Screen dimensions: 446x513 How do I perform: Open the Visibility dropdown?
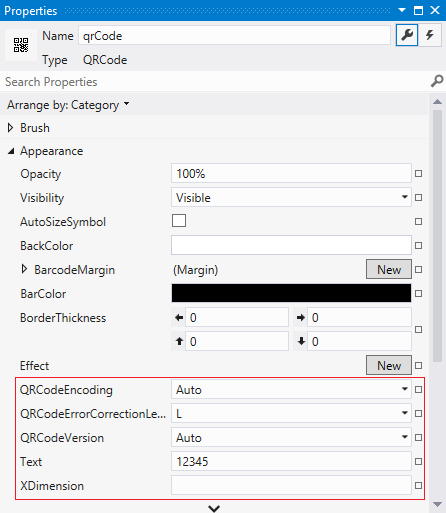[291, 197]
